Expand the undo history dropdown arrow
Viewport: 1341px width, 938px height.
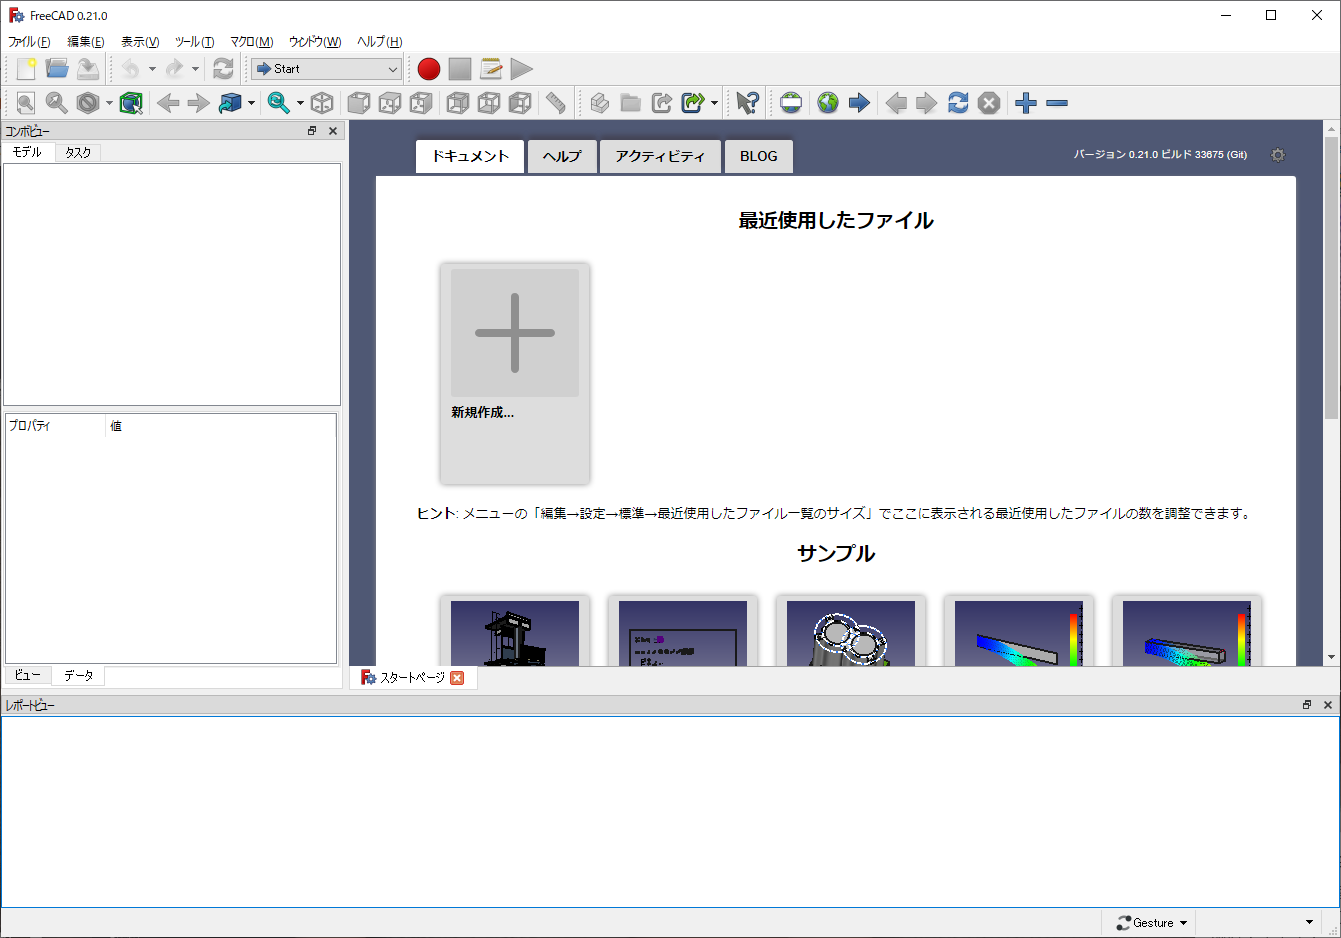[x=152, y=69]
